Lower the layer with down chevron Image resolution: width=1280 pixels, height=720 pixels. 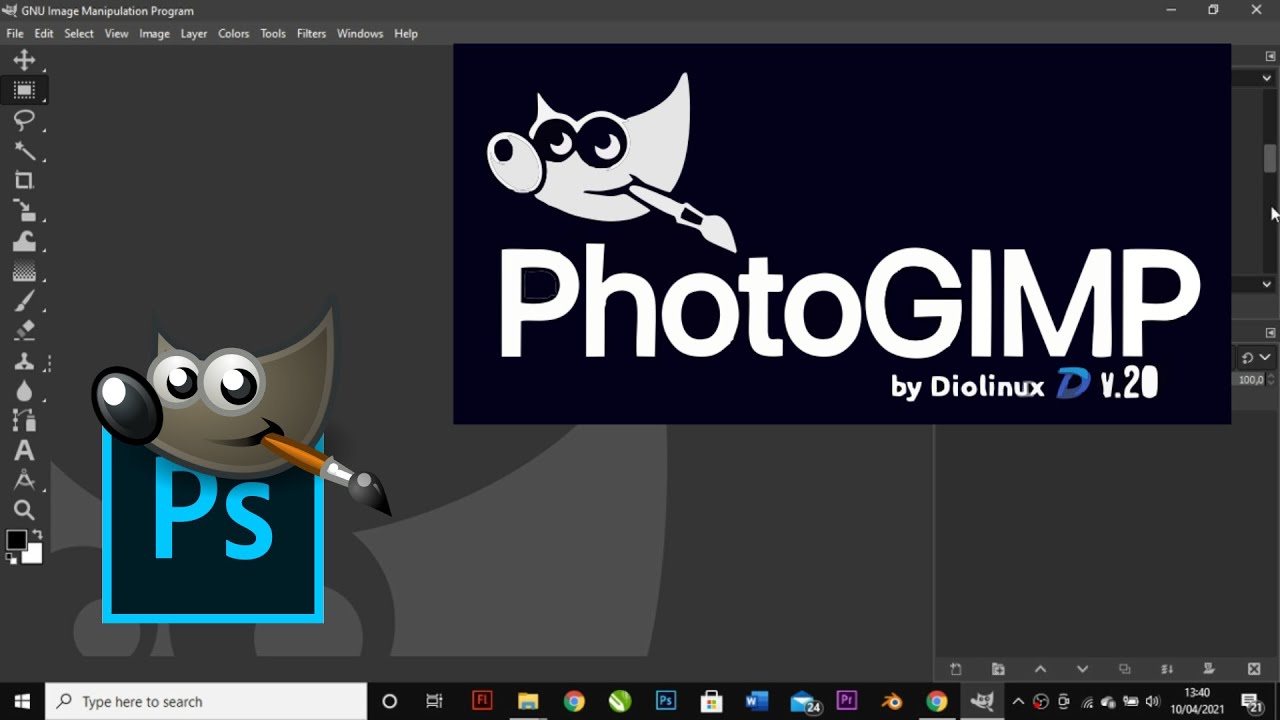pyautogui.click(x=1082, y=669)
